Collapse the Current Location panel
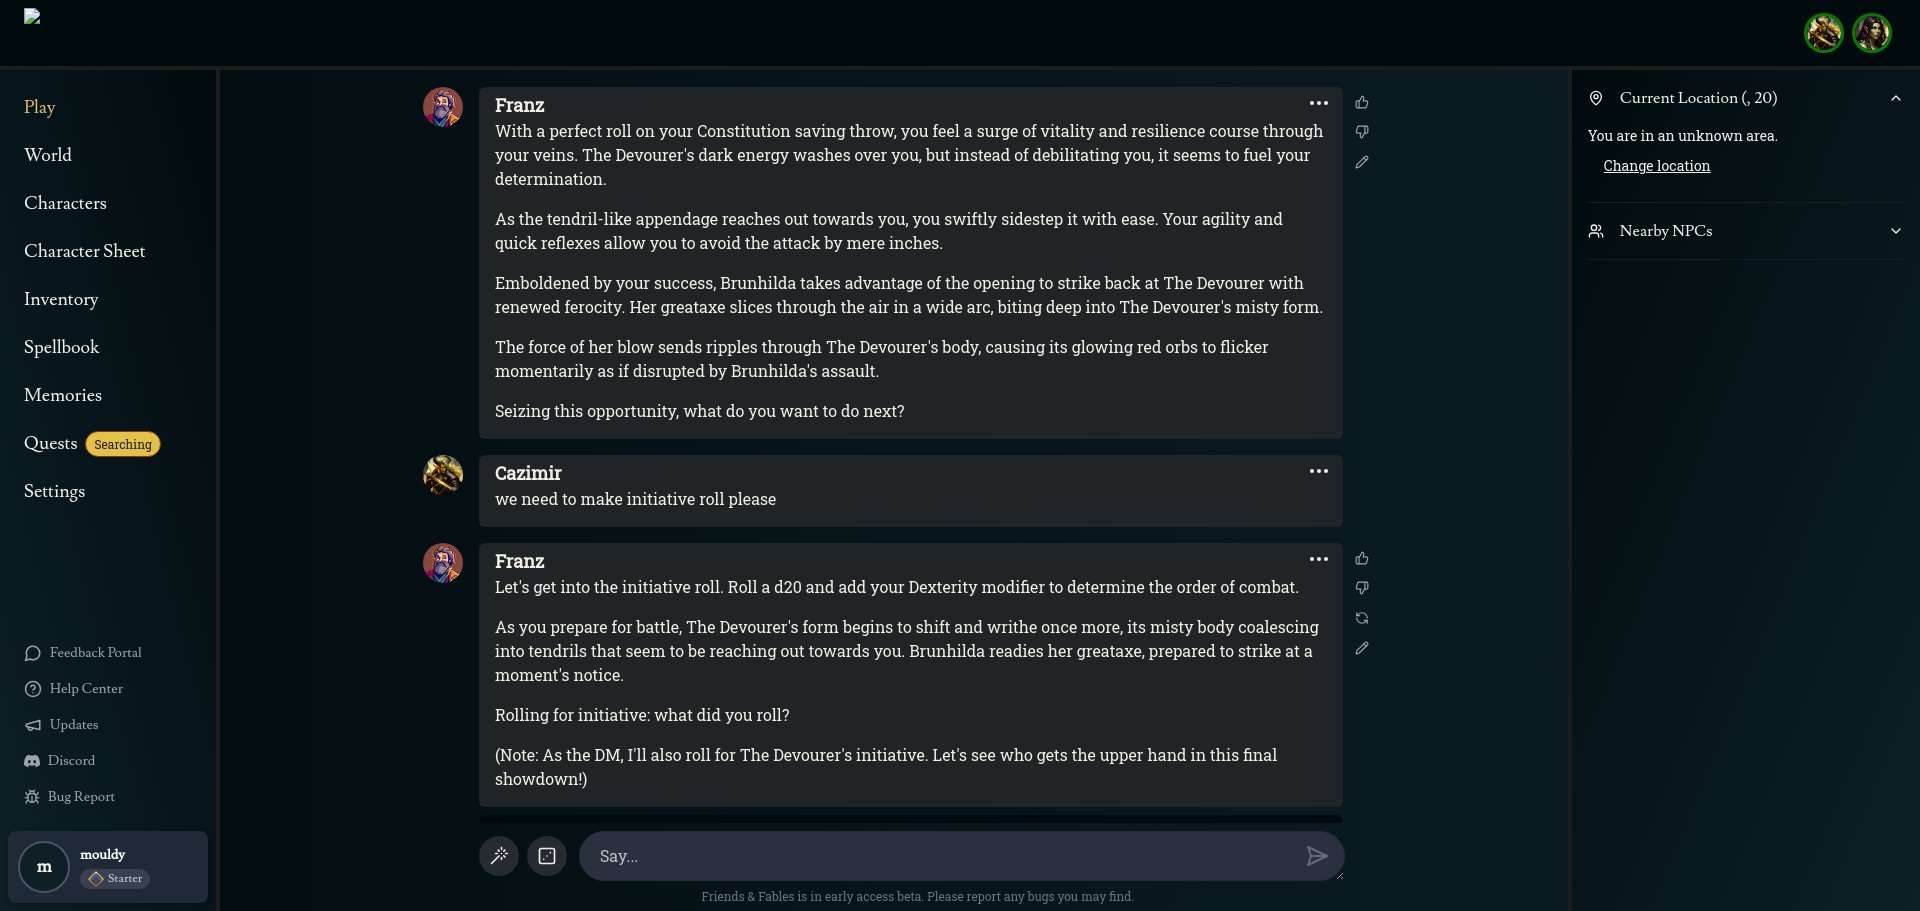This screenshot has width=1920, height=911. click(1895, 98)
